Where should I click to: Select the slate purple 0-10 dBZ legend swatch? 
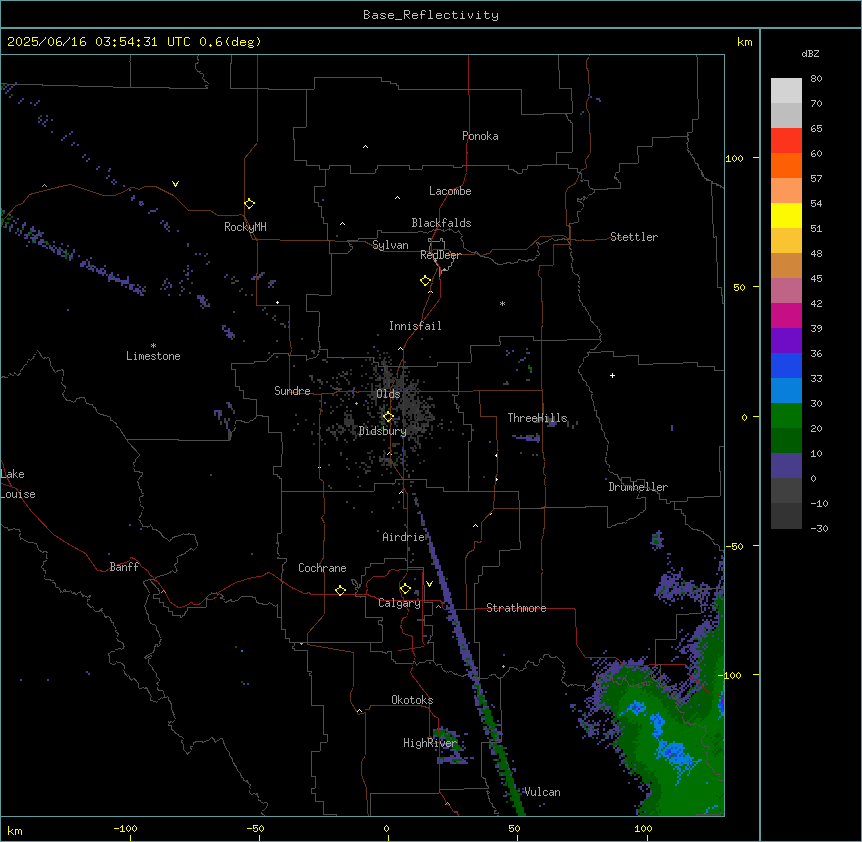click(786, 466)
